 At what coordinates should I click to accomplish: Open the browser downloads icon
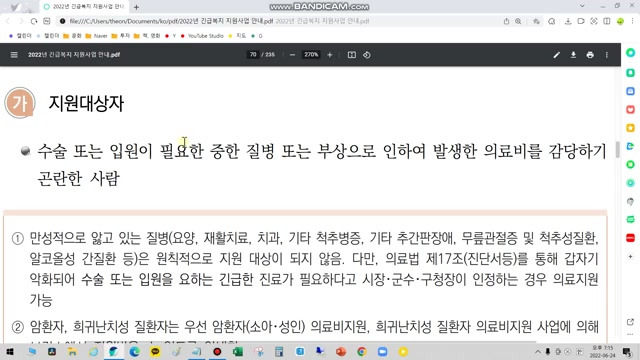coord(568,21)
